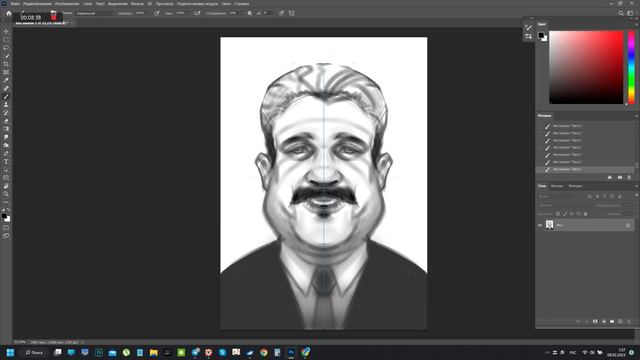Open the opacity value dropdown in options bar
This screenshot has height=360, width=640.
point(142,13)
